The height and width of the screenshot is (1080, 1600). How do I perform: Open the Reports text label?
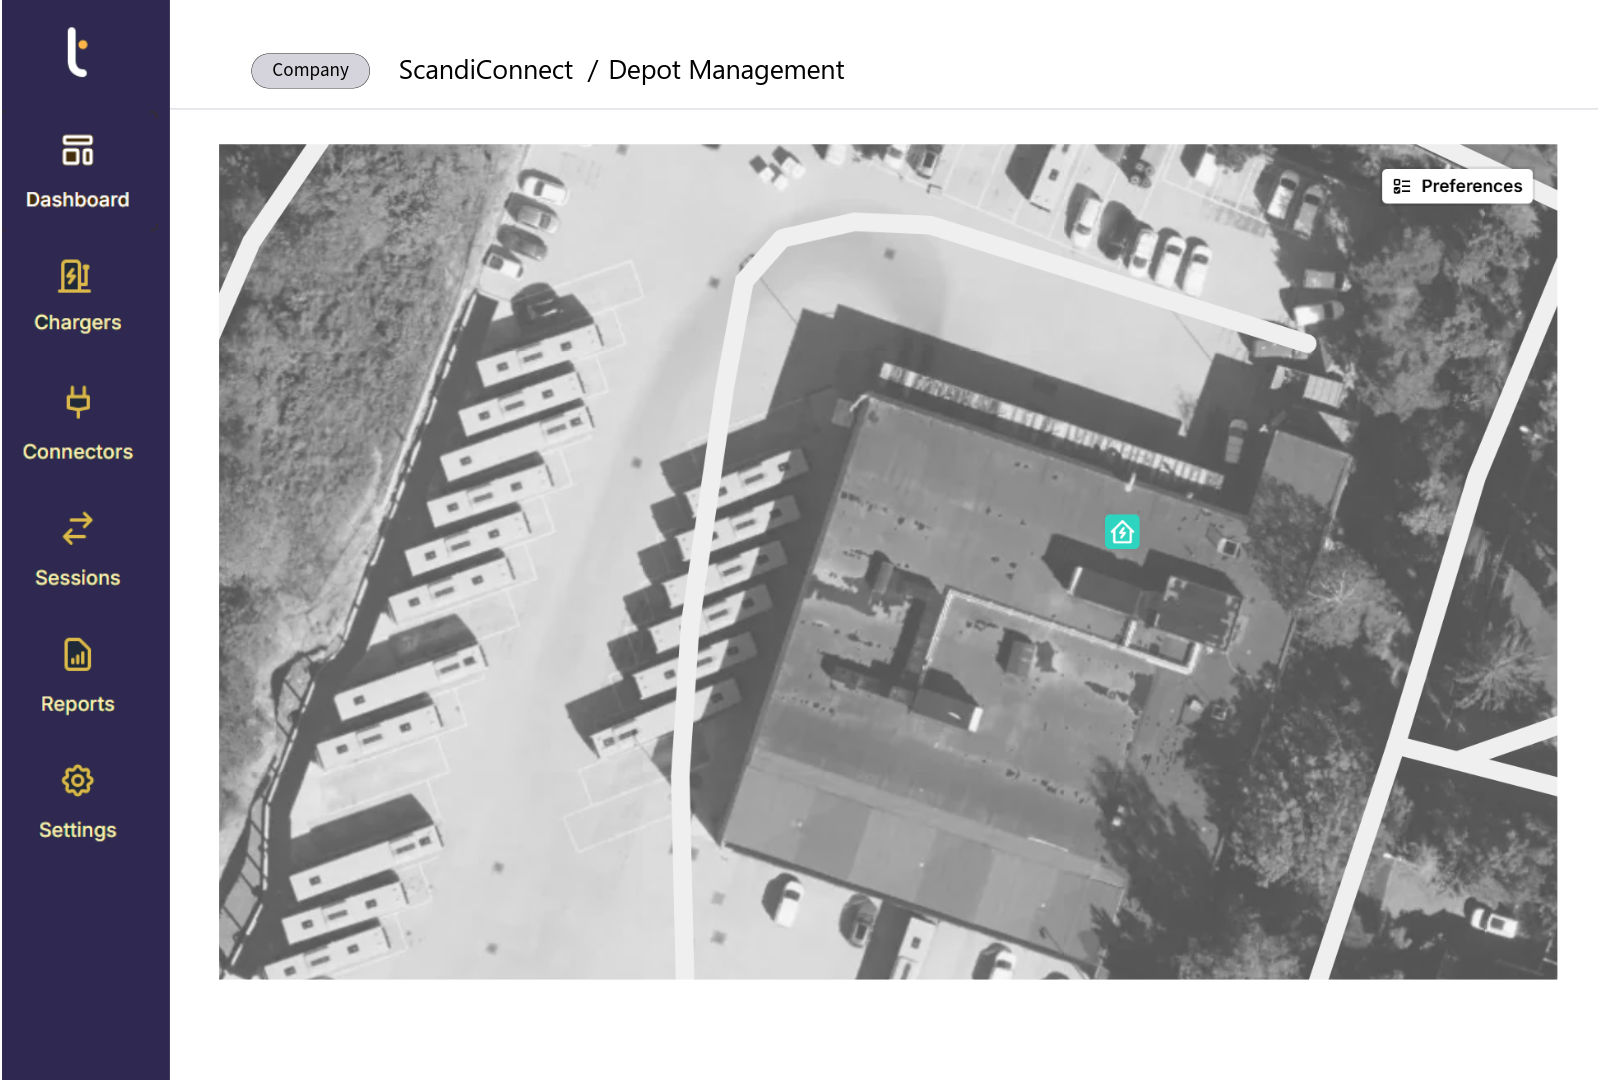[x=77, y=704]
